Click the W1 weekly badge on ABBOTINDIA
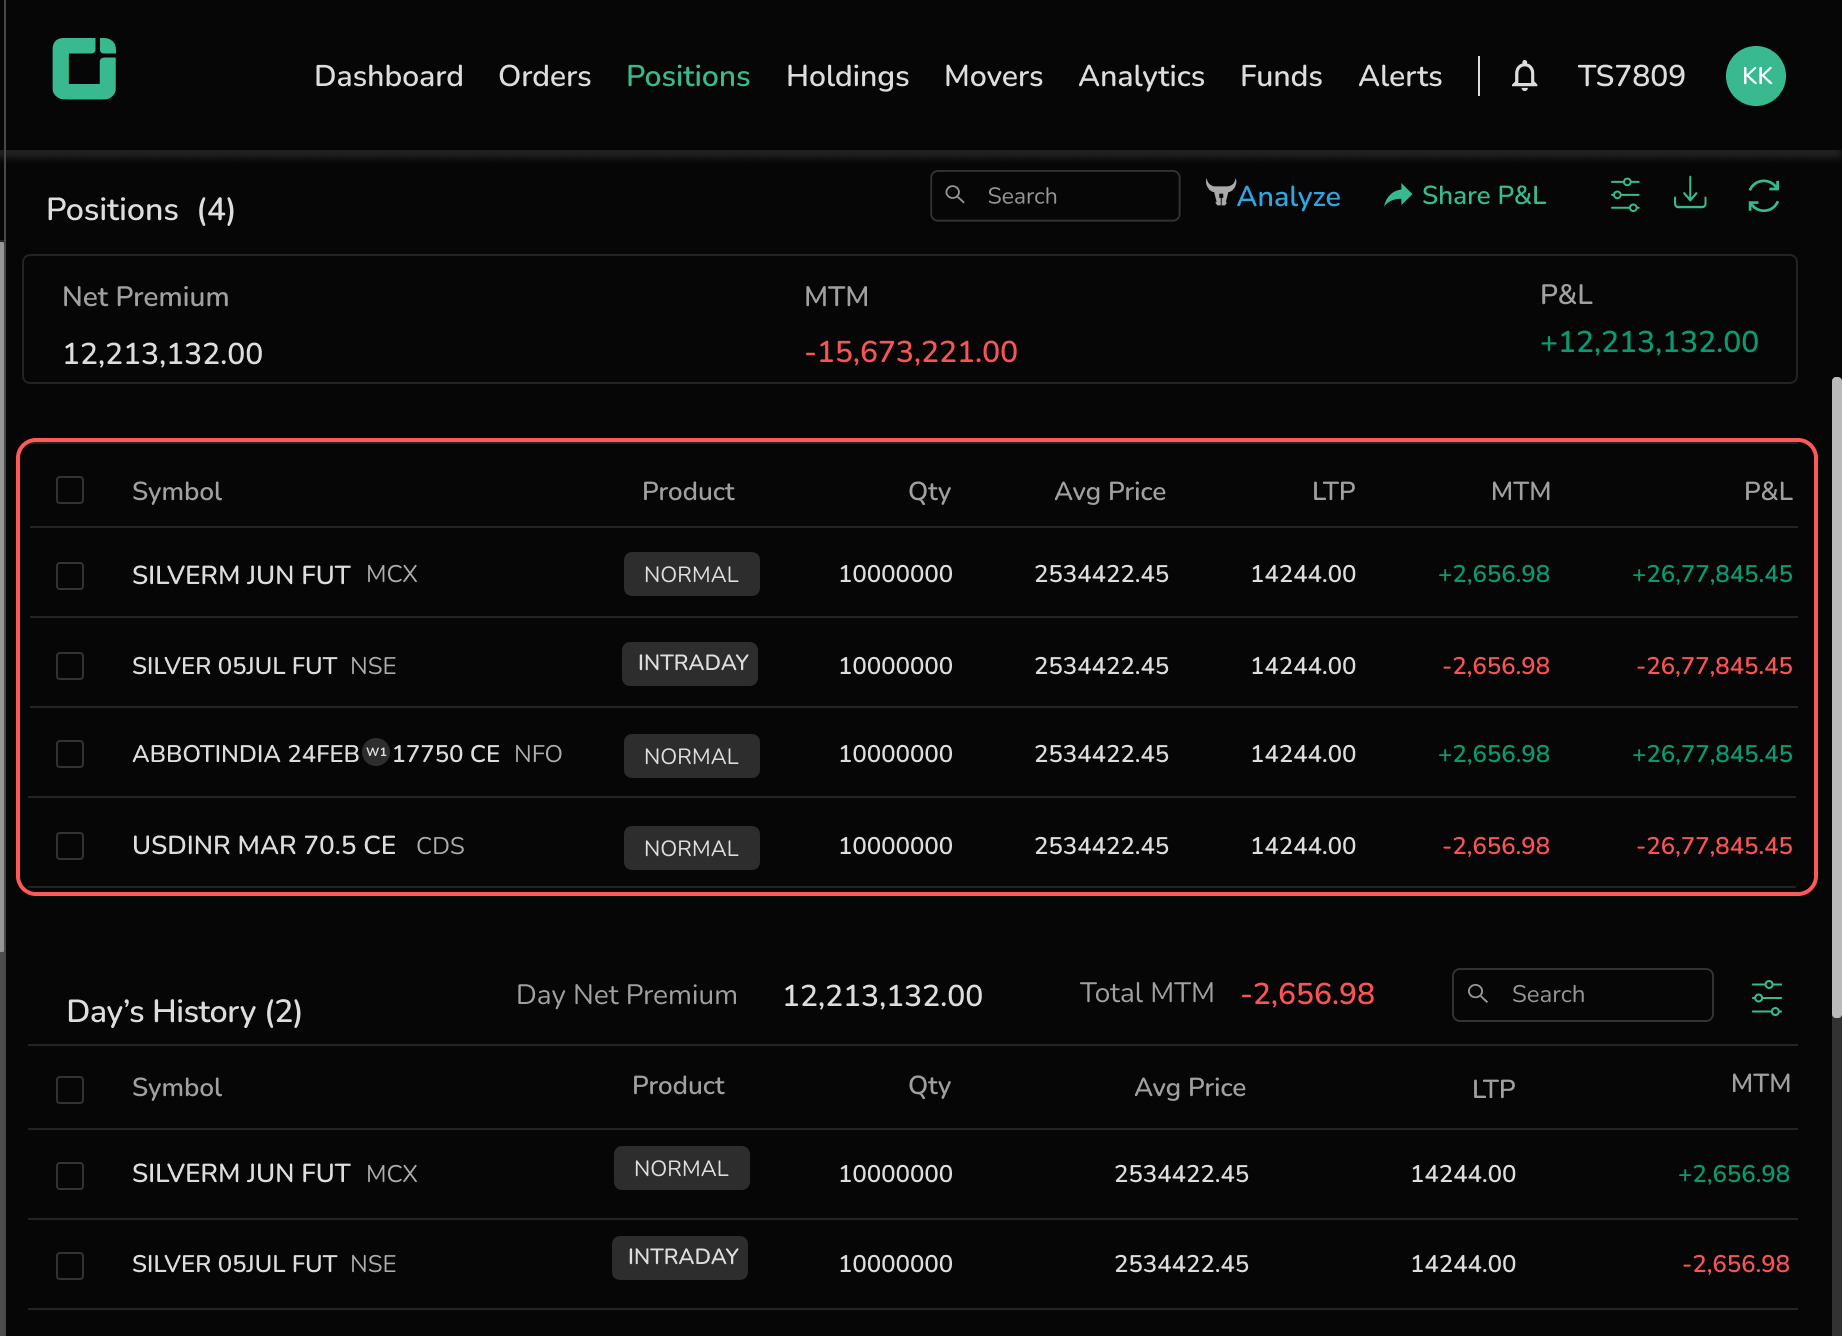 376,752
